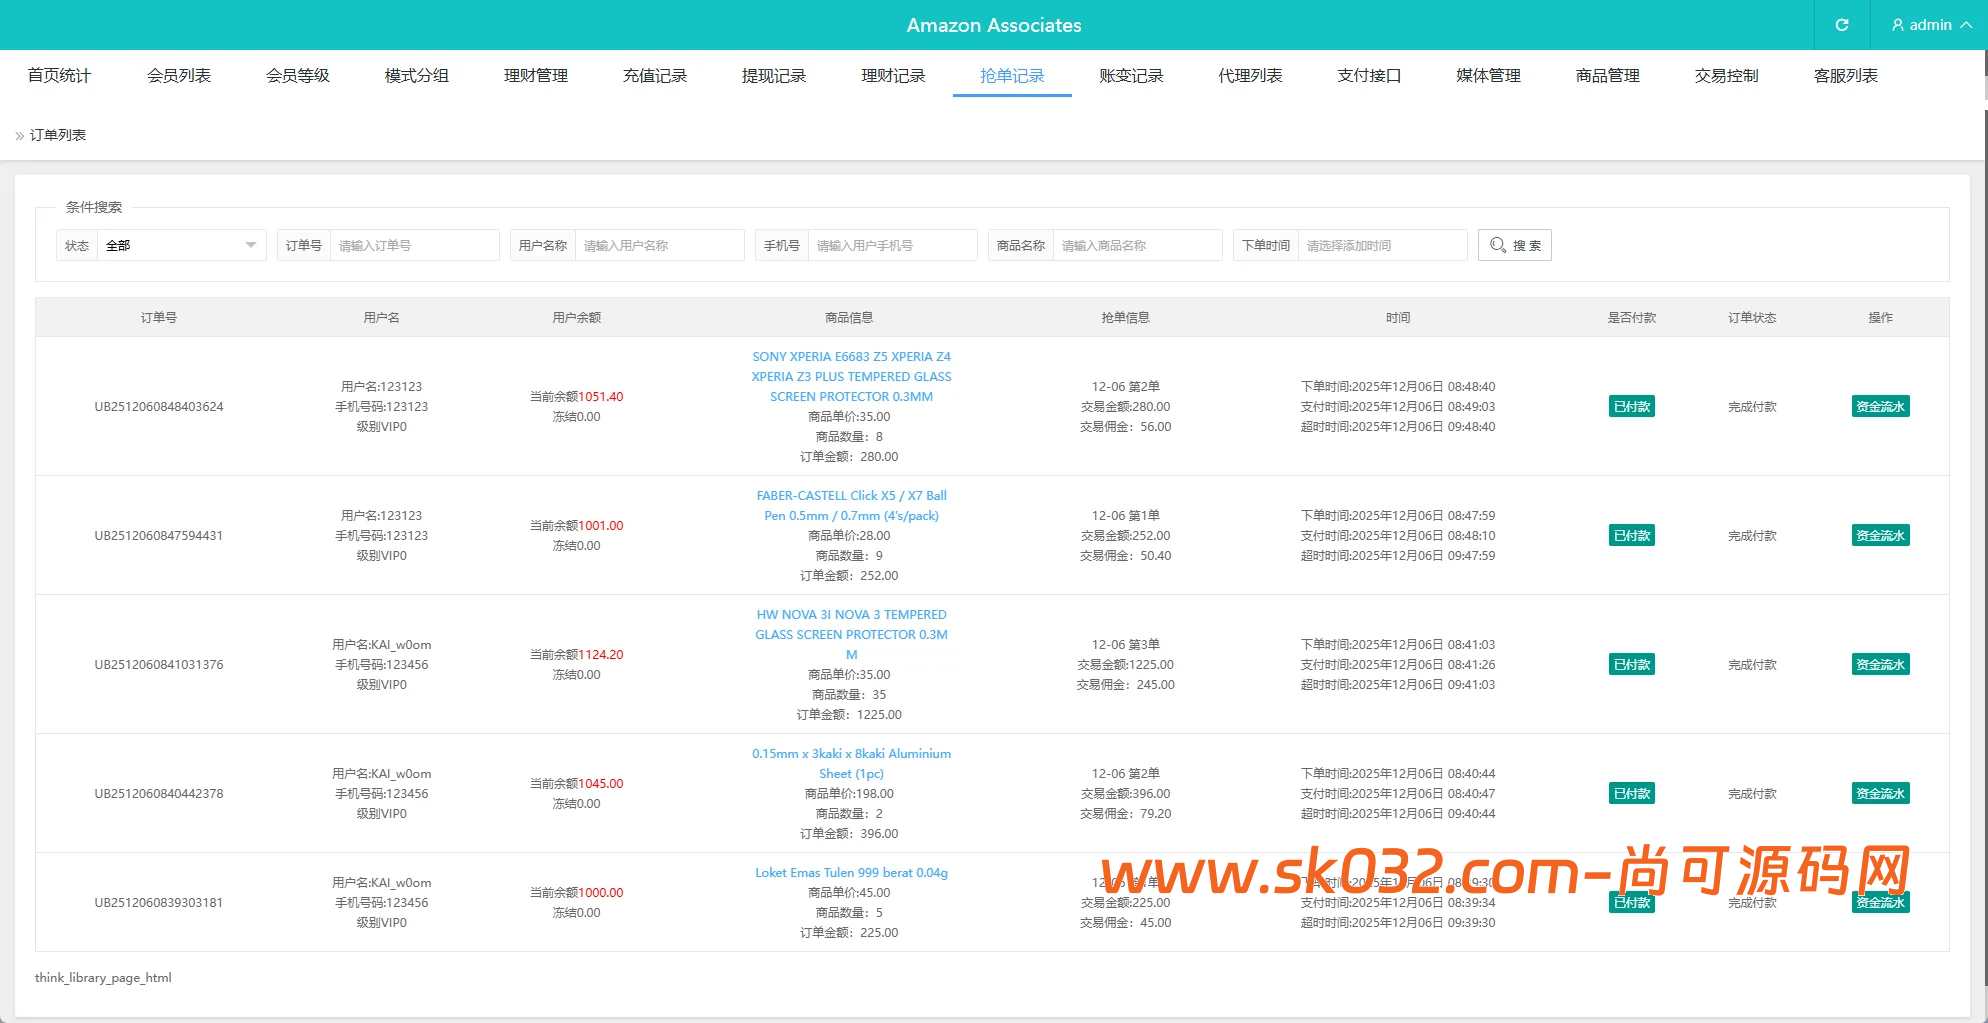This screenshot has height=1023, width=1988.
Task: Go to 首页统计 page
Action: click(59, 75)
